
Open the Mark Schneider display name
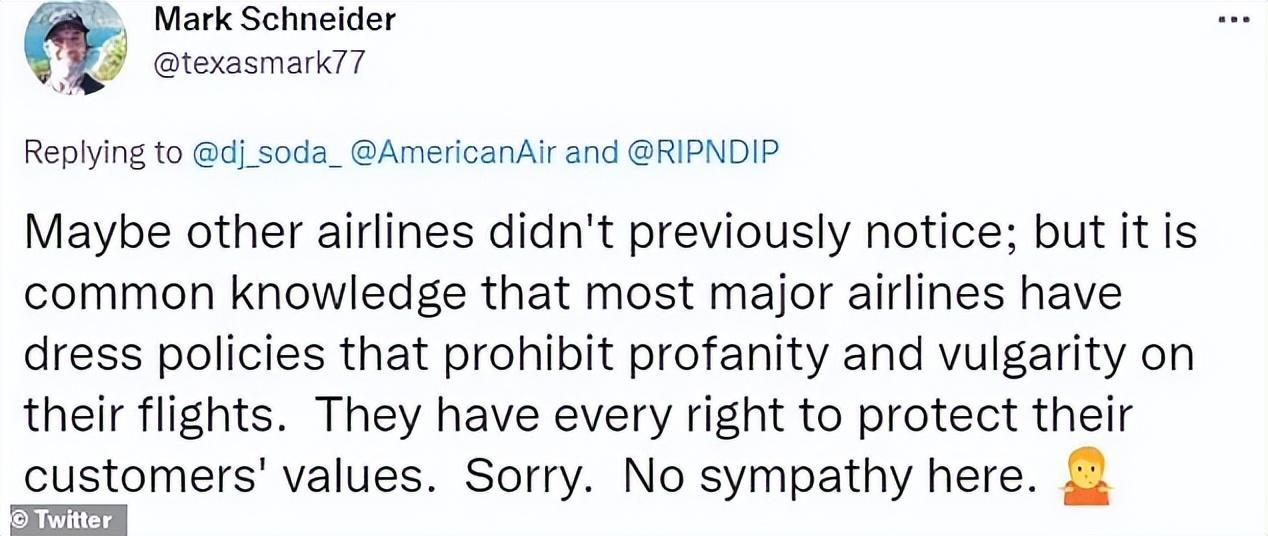coord(274,19)
